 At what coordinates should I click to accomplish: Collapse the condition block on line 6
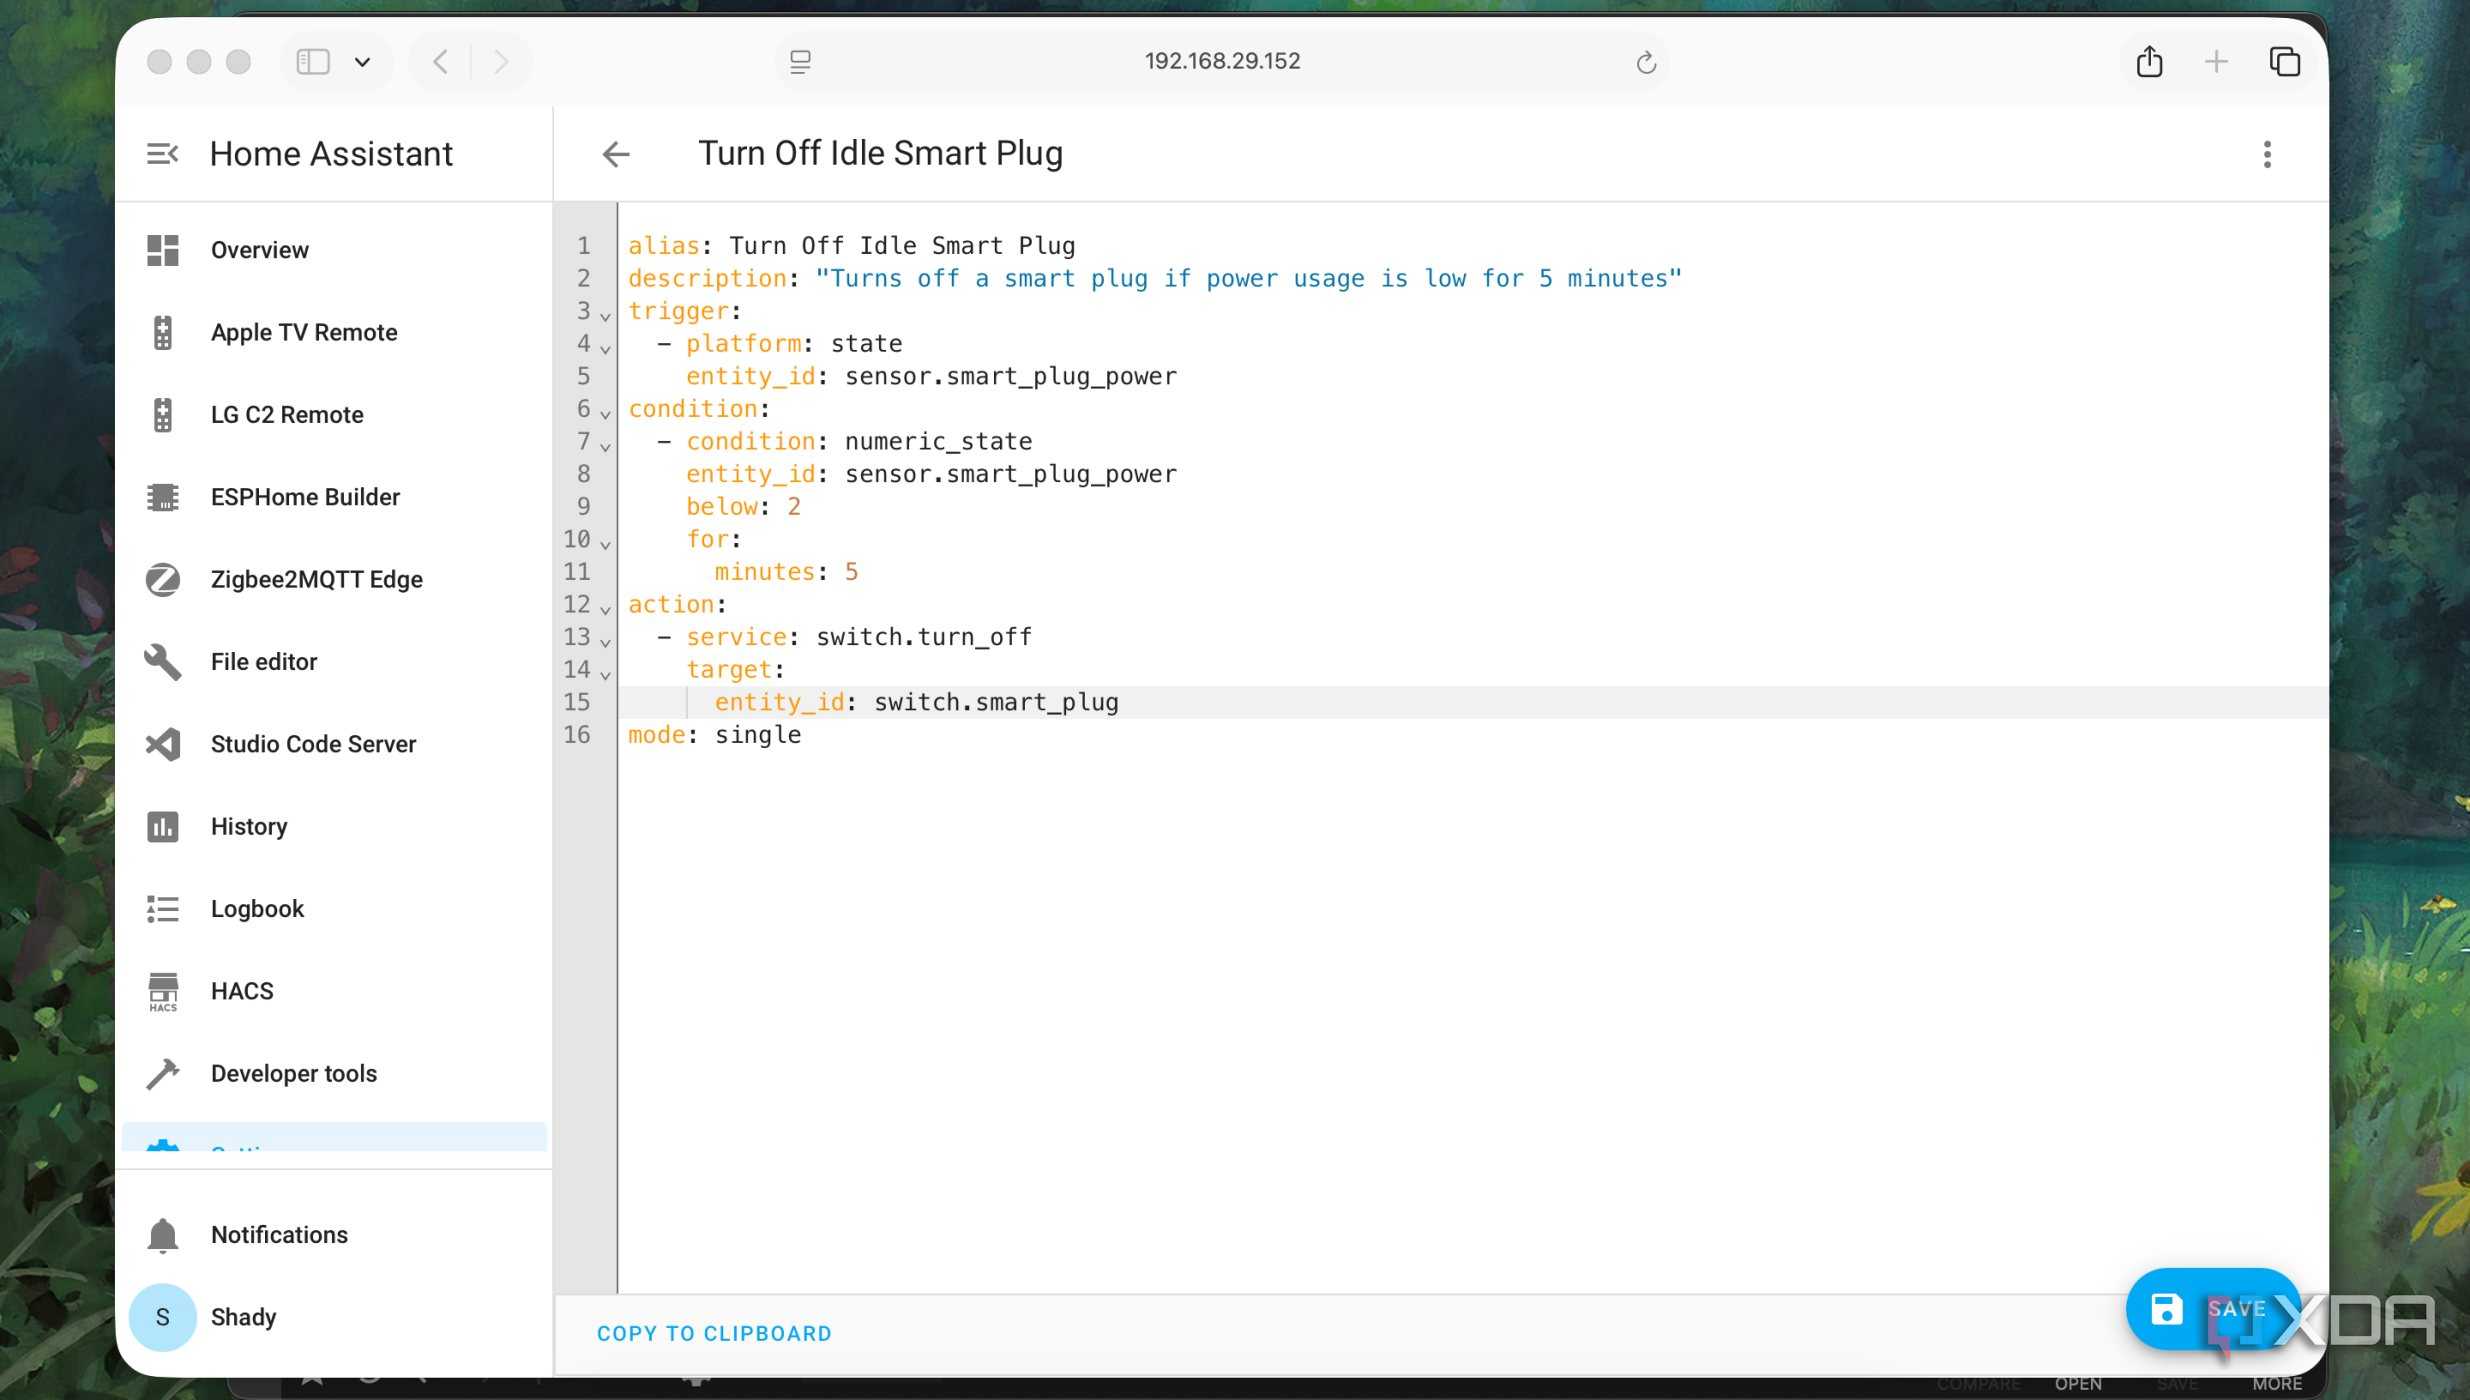coord(605,413)
